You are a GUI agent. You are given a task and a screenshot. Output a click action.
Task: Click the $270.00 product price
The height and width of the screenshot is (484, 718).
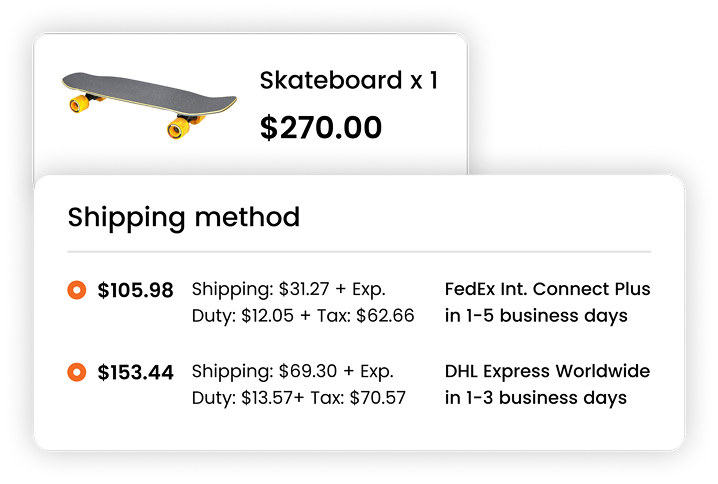(320, 128)
